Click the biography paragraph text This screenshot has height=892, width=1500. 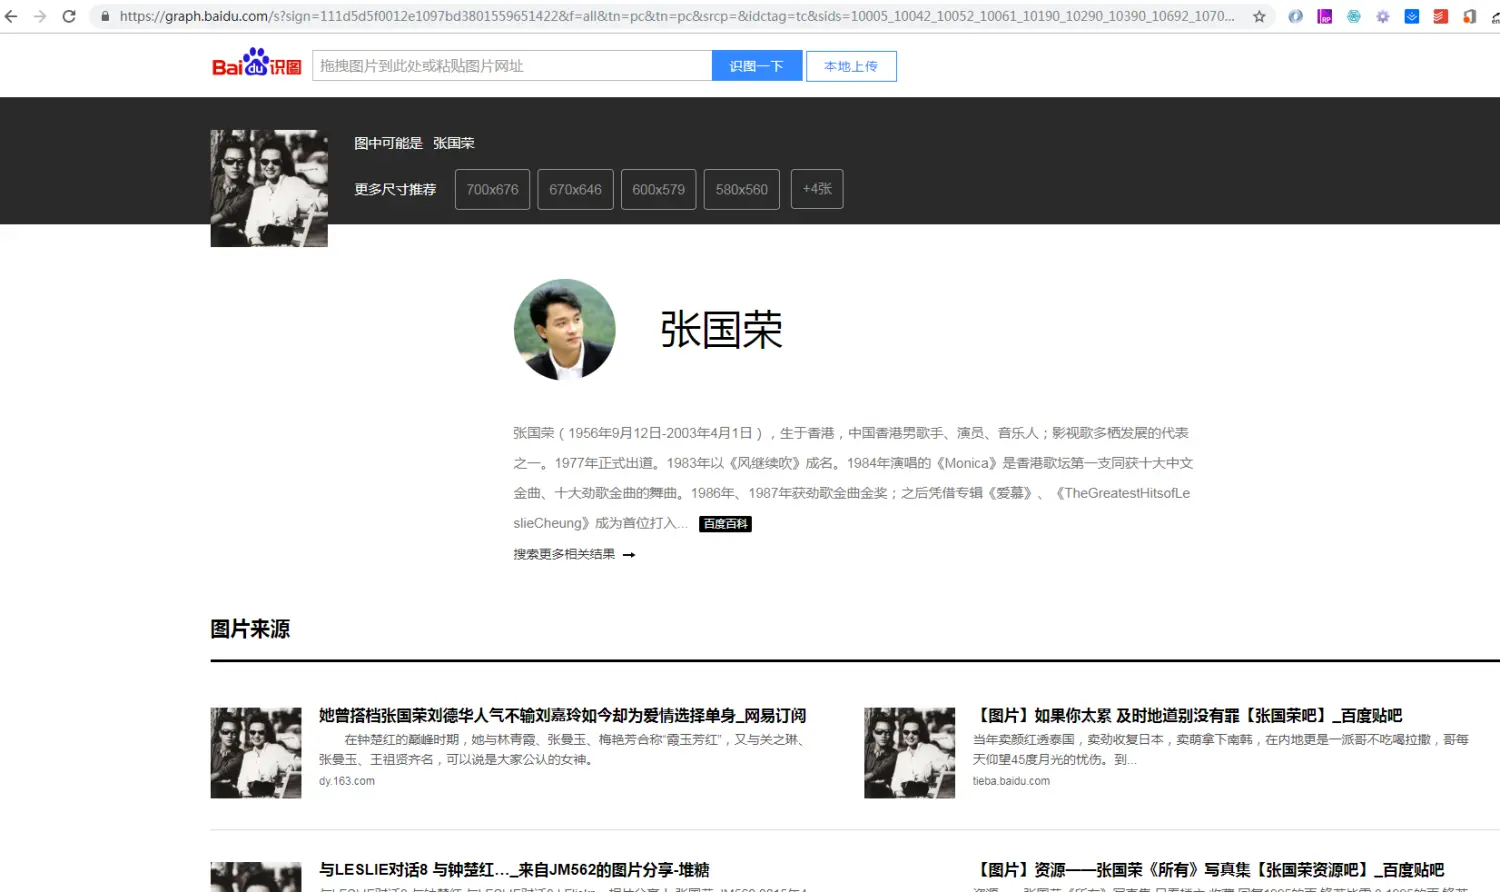(853, 478)
